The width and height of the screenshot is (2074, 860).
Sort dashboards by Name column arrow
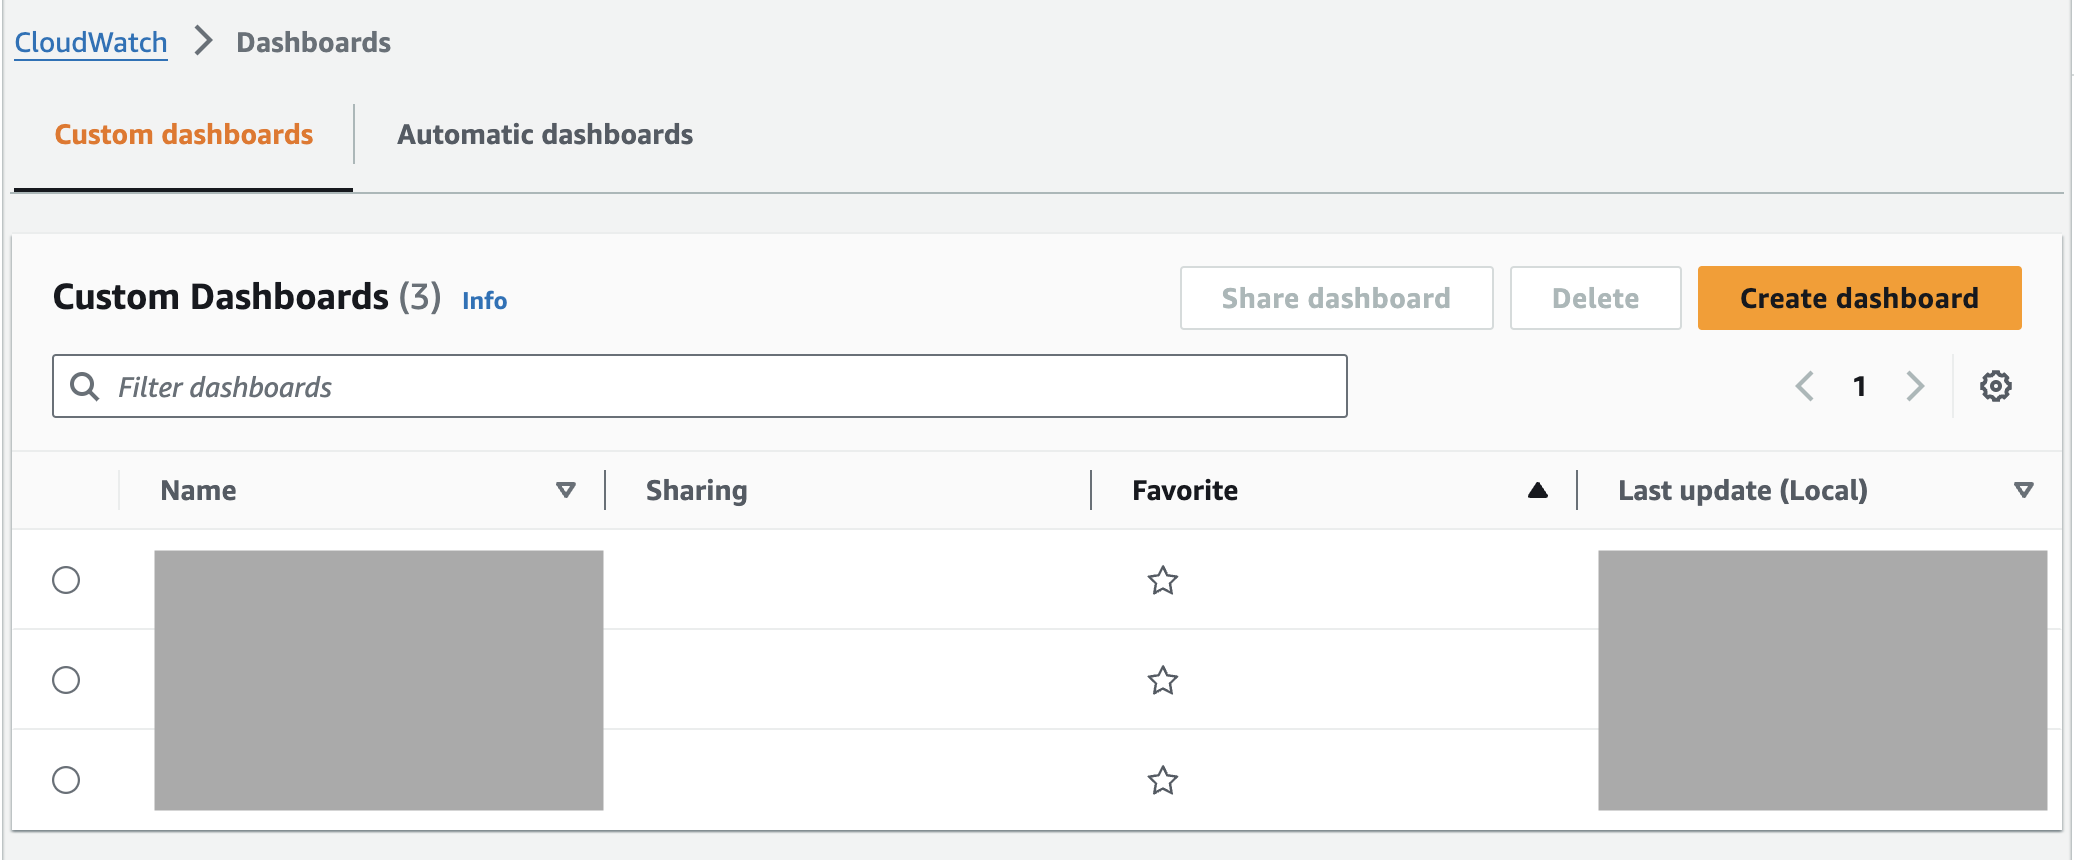click(566, 490)
